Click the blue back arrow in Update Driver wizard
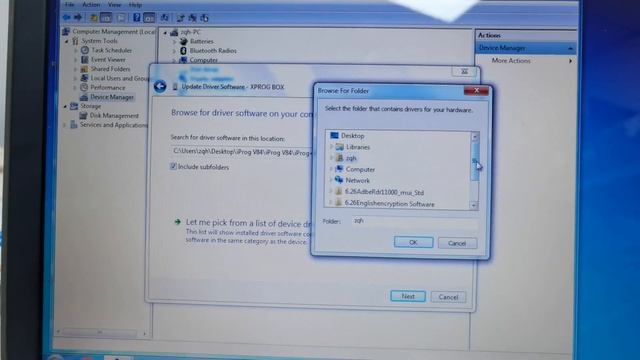Viewport: 640px width, 360px height. [x=160, y=86]
